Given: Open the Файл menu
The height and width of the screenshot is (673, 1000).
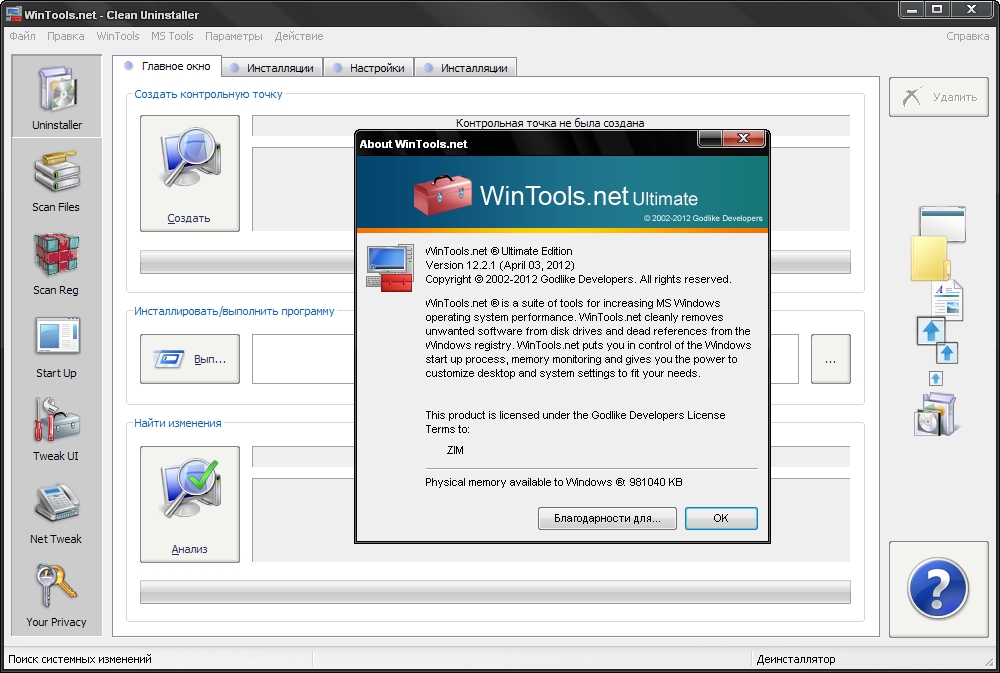Looking at the screenshot, I should click(x=22, y=36).
